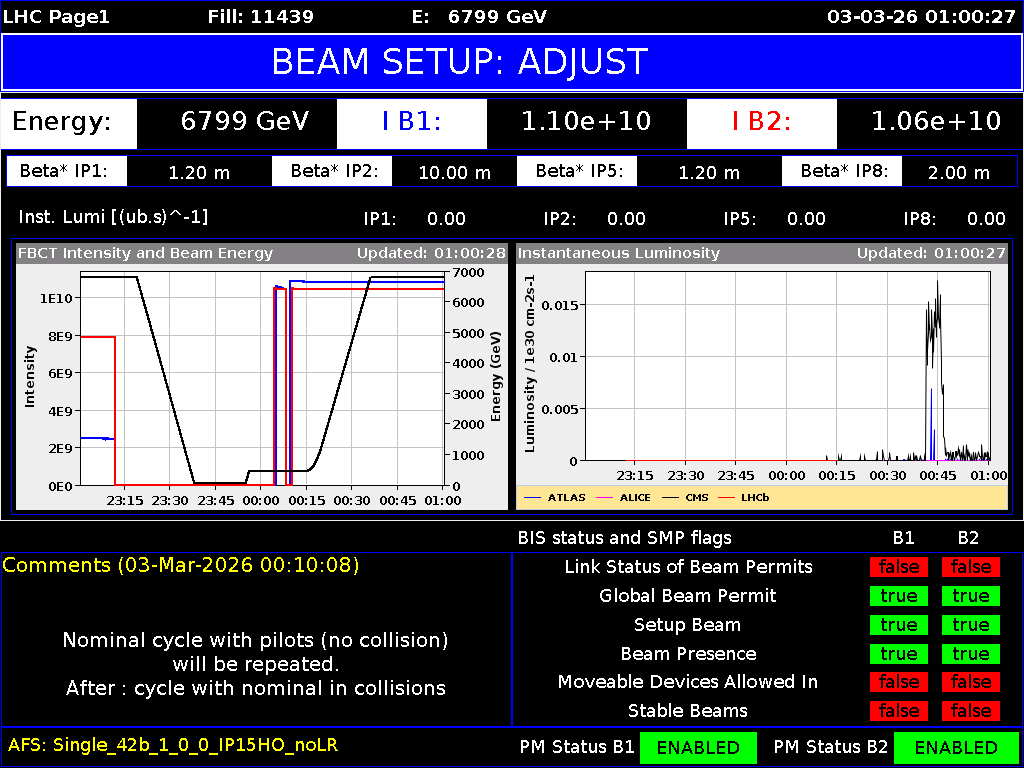Toggle the Moveable Devices Allowed In B1 flag
This screenshot has width=1024, height=768.
click(x=898, y=682)
